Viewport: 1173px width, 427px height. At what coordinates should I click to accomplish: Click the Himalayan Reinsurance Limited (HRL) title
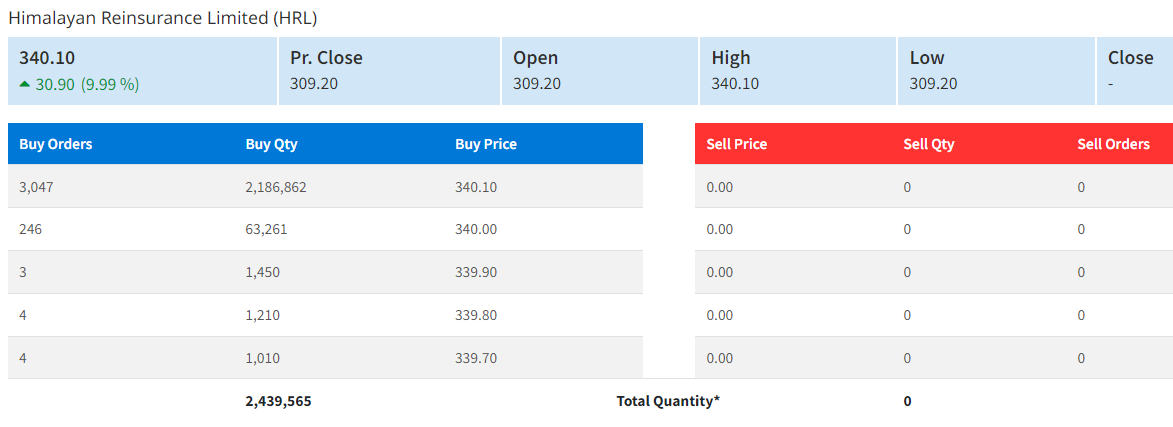[163, 18]
